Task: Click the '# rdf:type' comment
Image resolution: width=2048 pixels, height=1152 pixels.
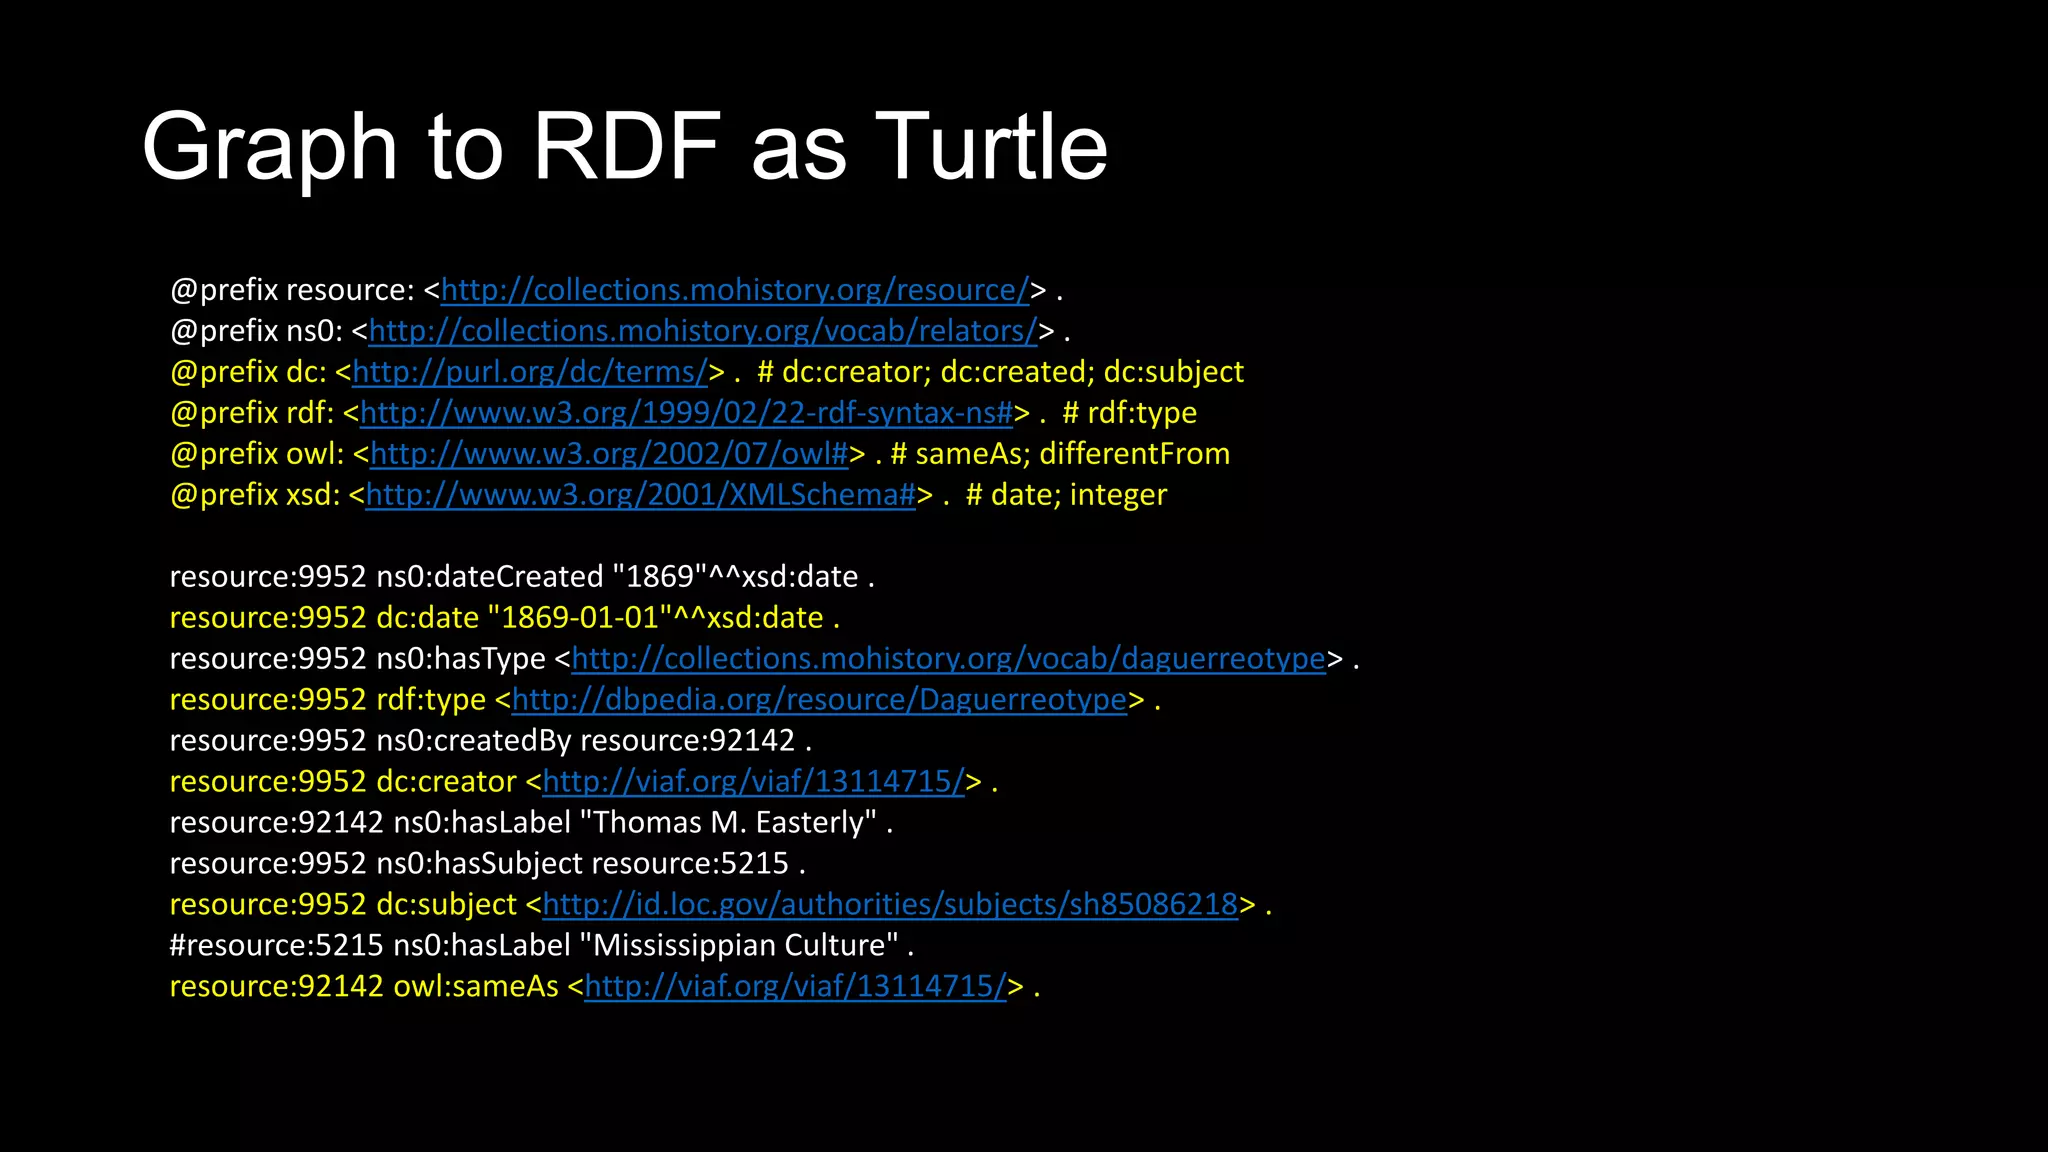Action: (1130, 413)
